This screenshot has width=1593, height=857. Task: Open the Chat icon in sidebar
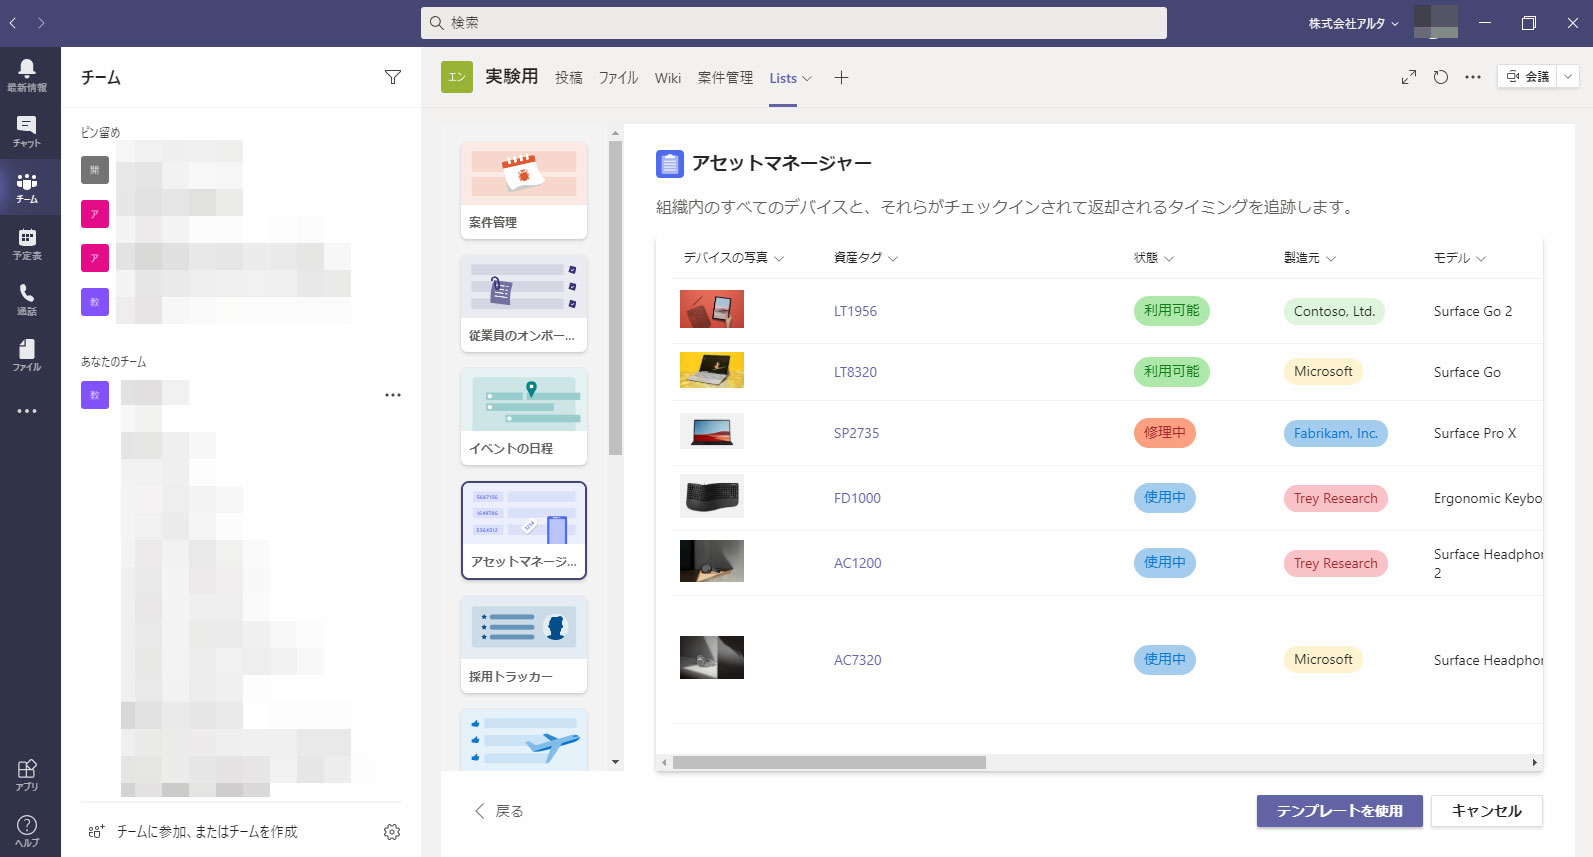(x=27, y=130)
